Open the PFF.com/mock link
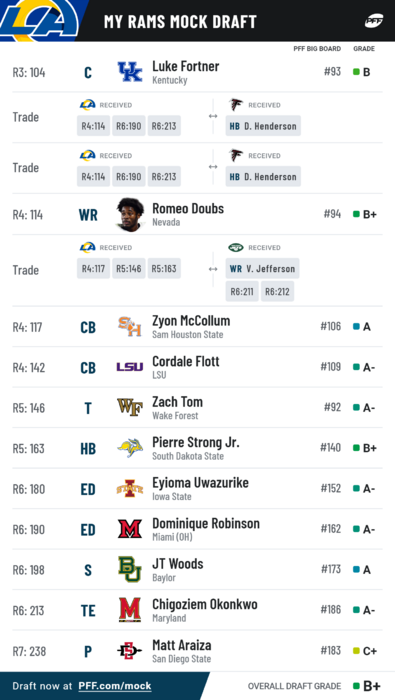 point(115,686)
